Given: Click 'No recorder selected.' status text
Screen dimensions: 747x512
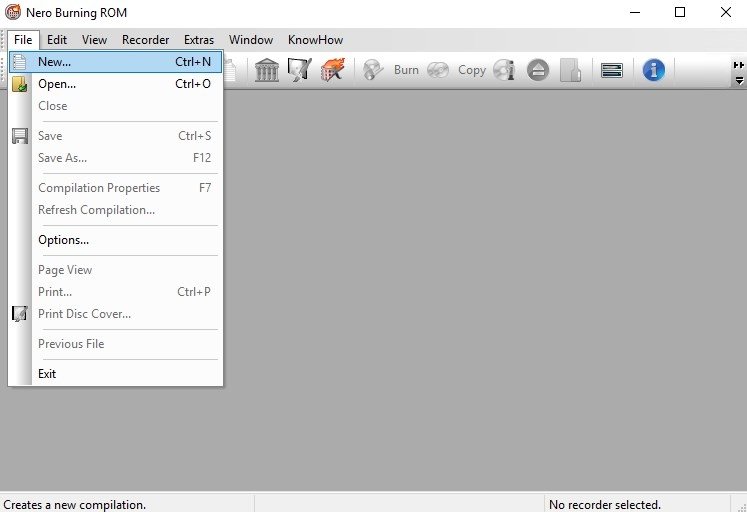Looking at the screenshot, I should (x=605, y=504).
